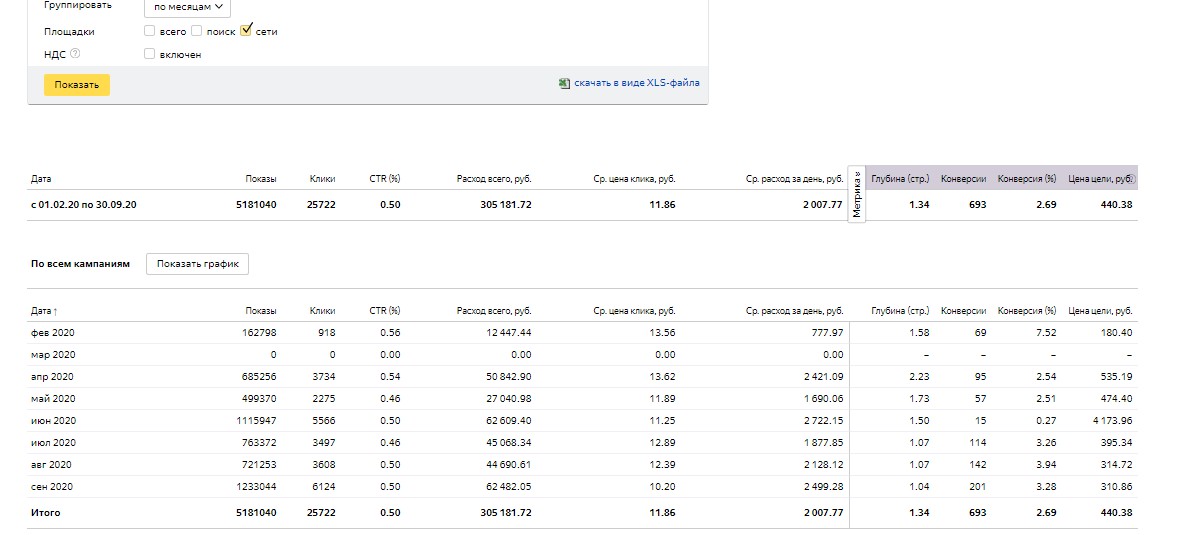Collapse the Метрика columns tab
Image resolution: width=1178 pixels, height=535 pixels.
(857, 194)
